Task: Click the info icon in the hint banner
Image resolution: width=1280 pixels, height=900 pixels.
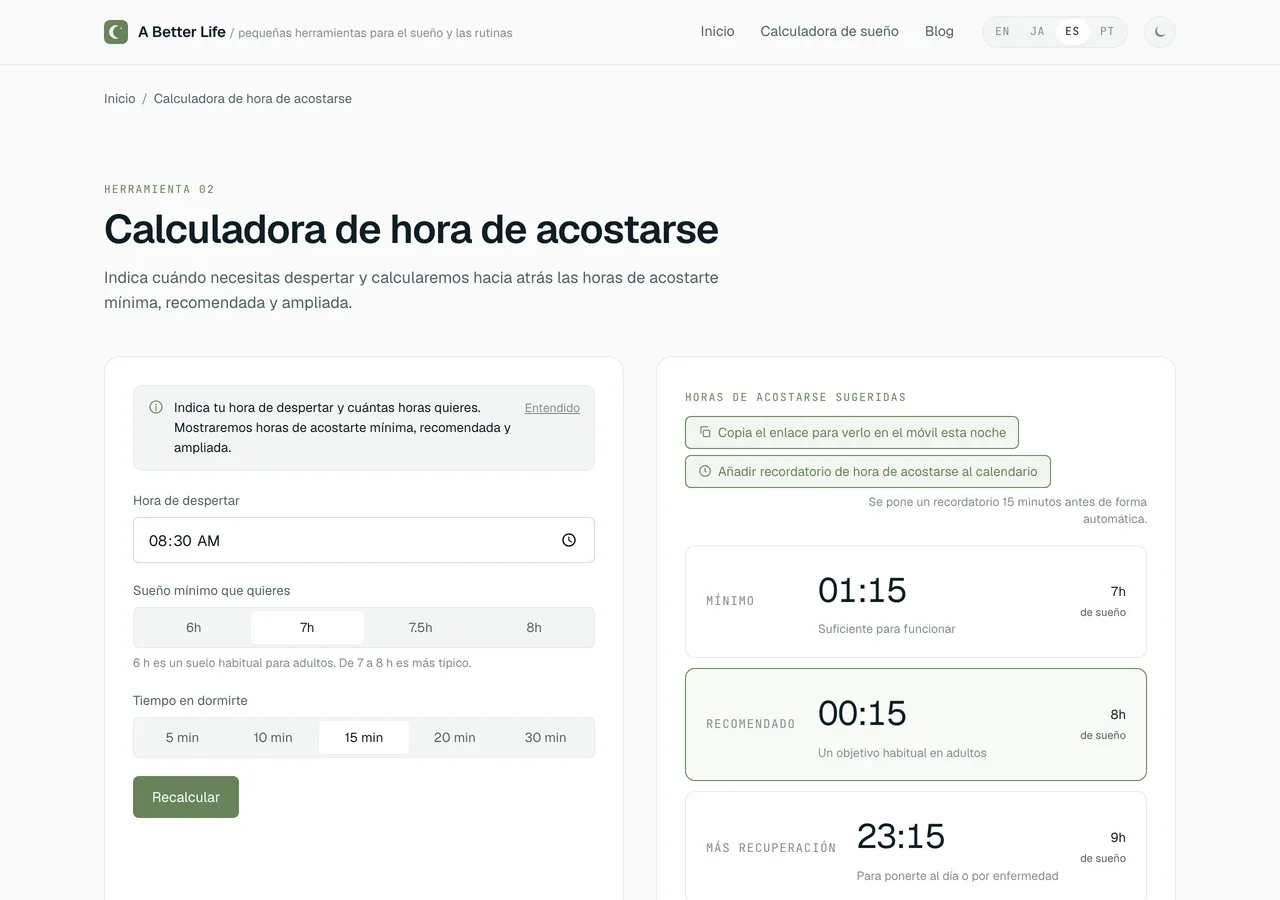Action: click(156, 407)
